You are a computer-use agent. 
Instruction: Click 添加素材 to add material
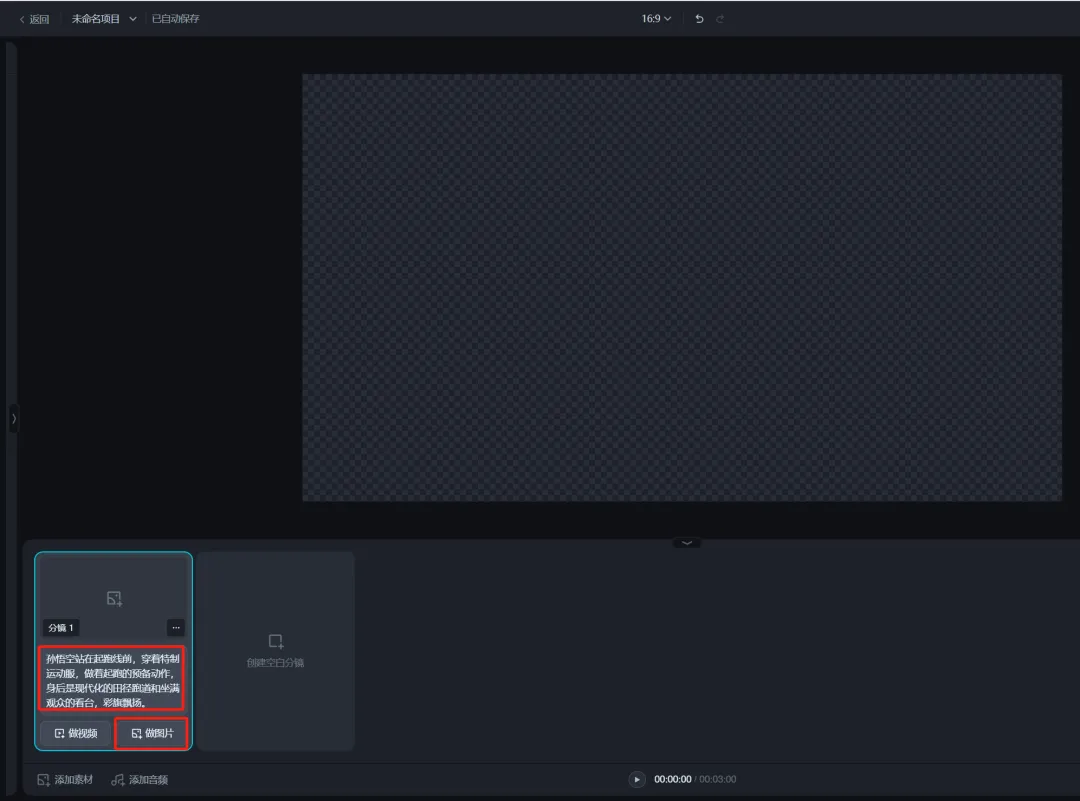pyautogui.click(x=65, y=779)
